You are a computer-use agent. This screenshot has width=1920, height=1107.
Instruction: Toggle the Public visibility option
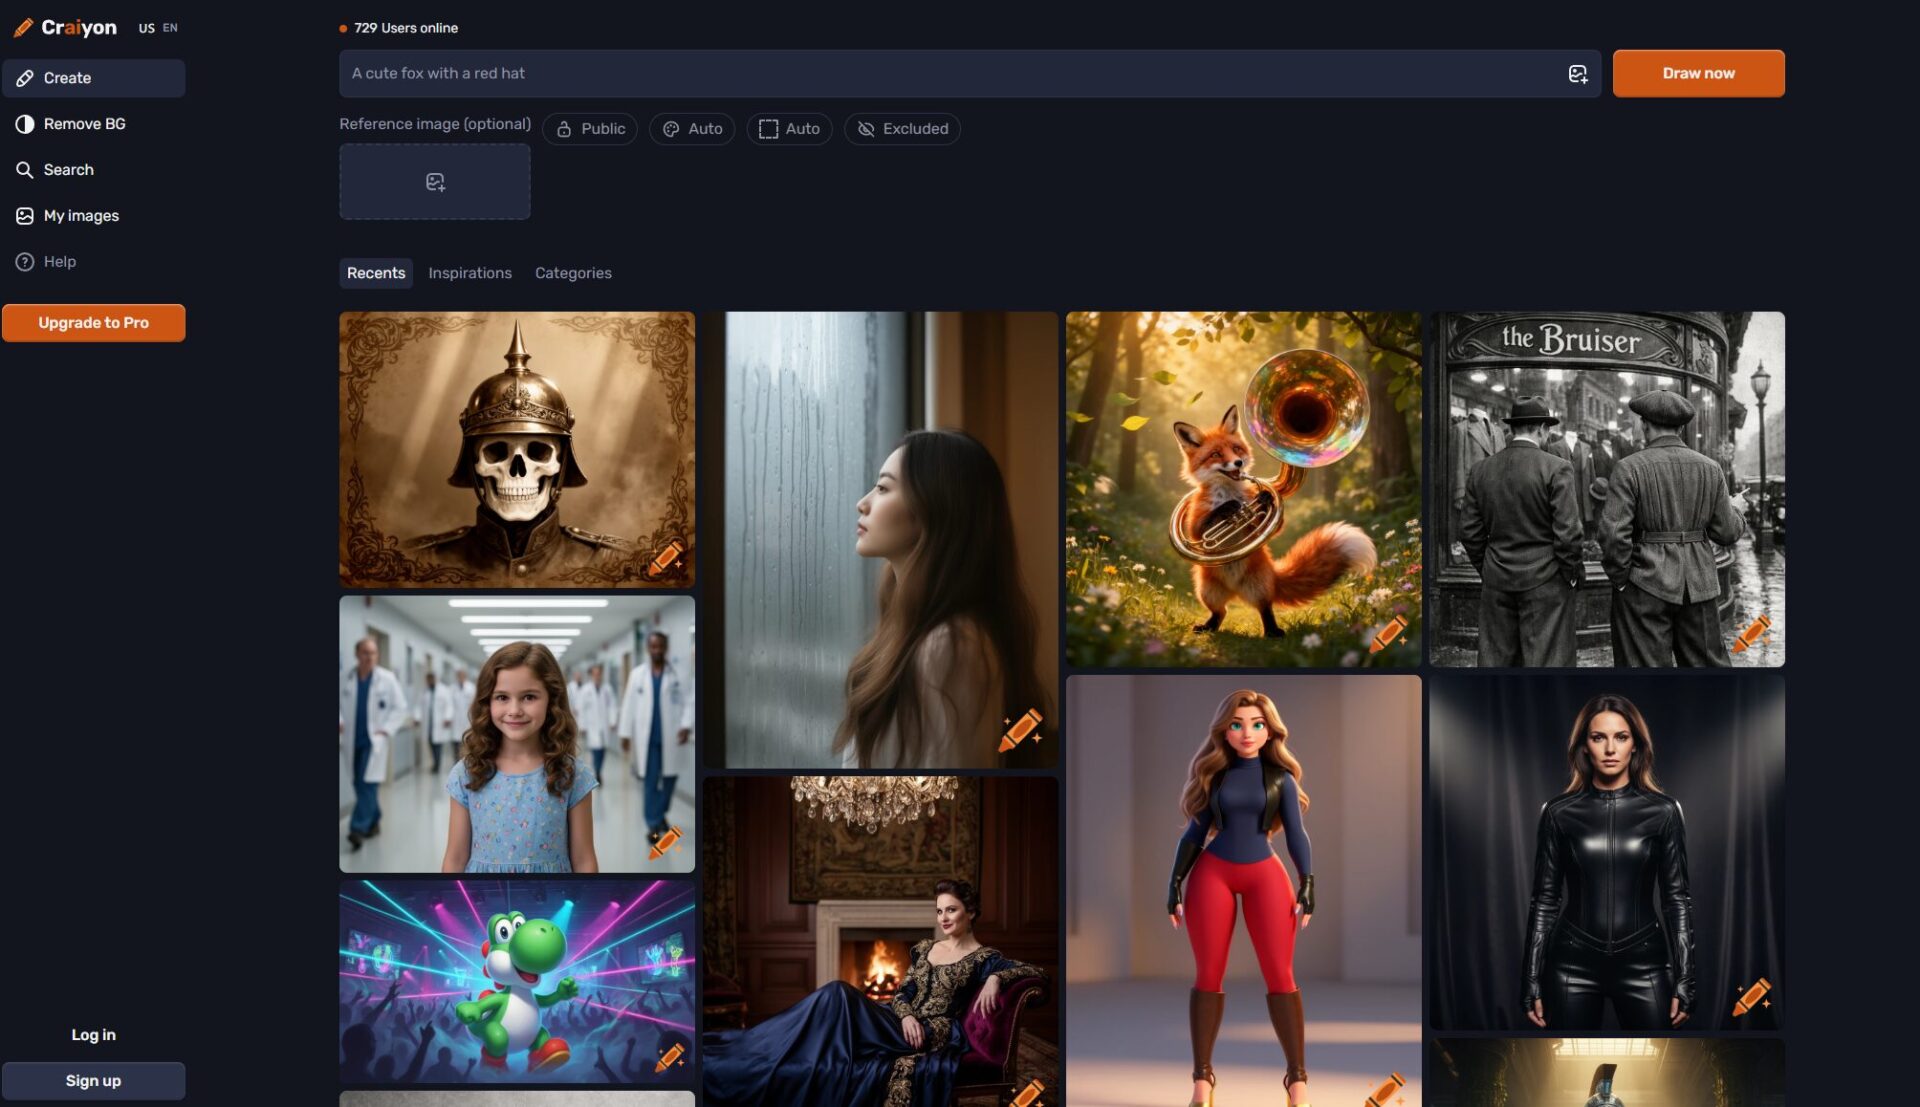coord(590,129)
